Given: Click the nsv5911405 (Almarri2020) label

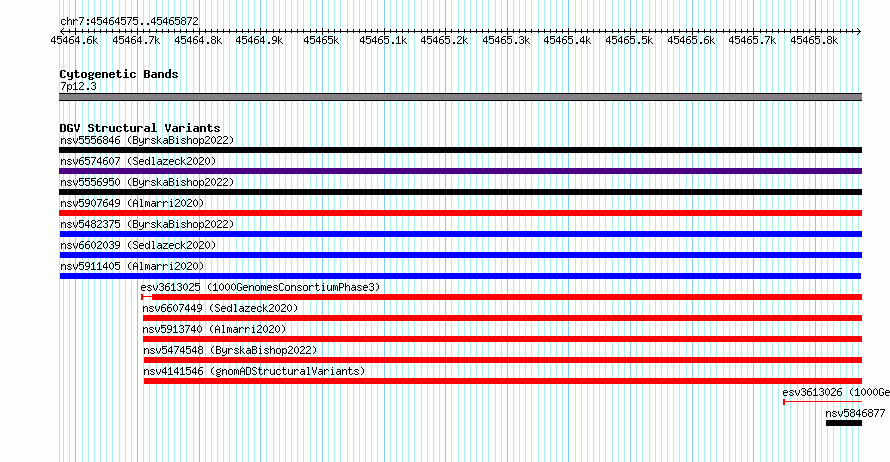Looking at the screenshot, I should coord(132,266).
